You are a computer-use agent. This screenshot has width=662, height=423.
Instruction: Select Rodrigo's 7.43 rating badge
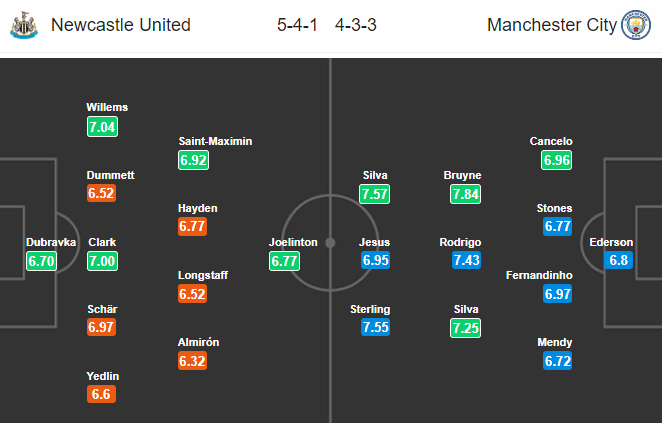[x=467, y=260]
